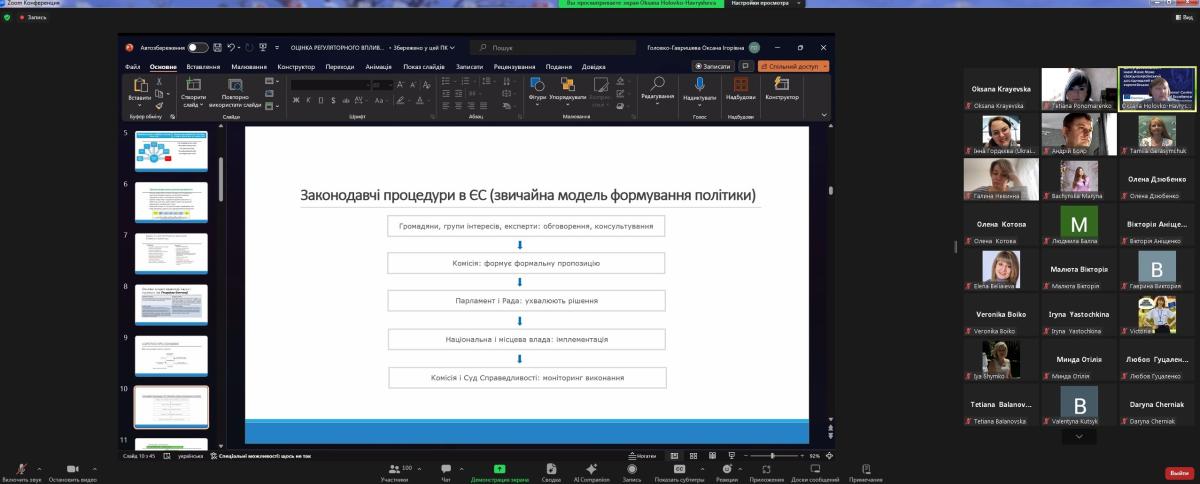The width and height of the screenshot is (1200, 484).
Task: Adjust the slide zoom slider in status bar
Action: point(772,456)
